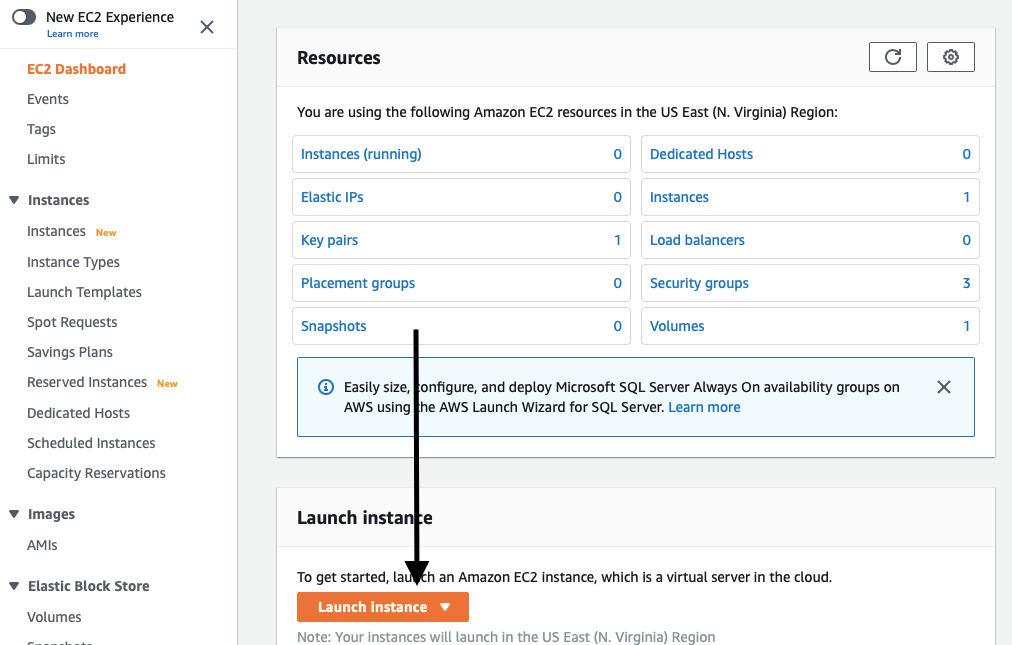
Task: Open the banner's Learn more link
Action: click(x=704, y=407)
